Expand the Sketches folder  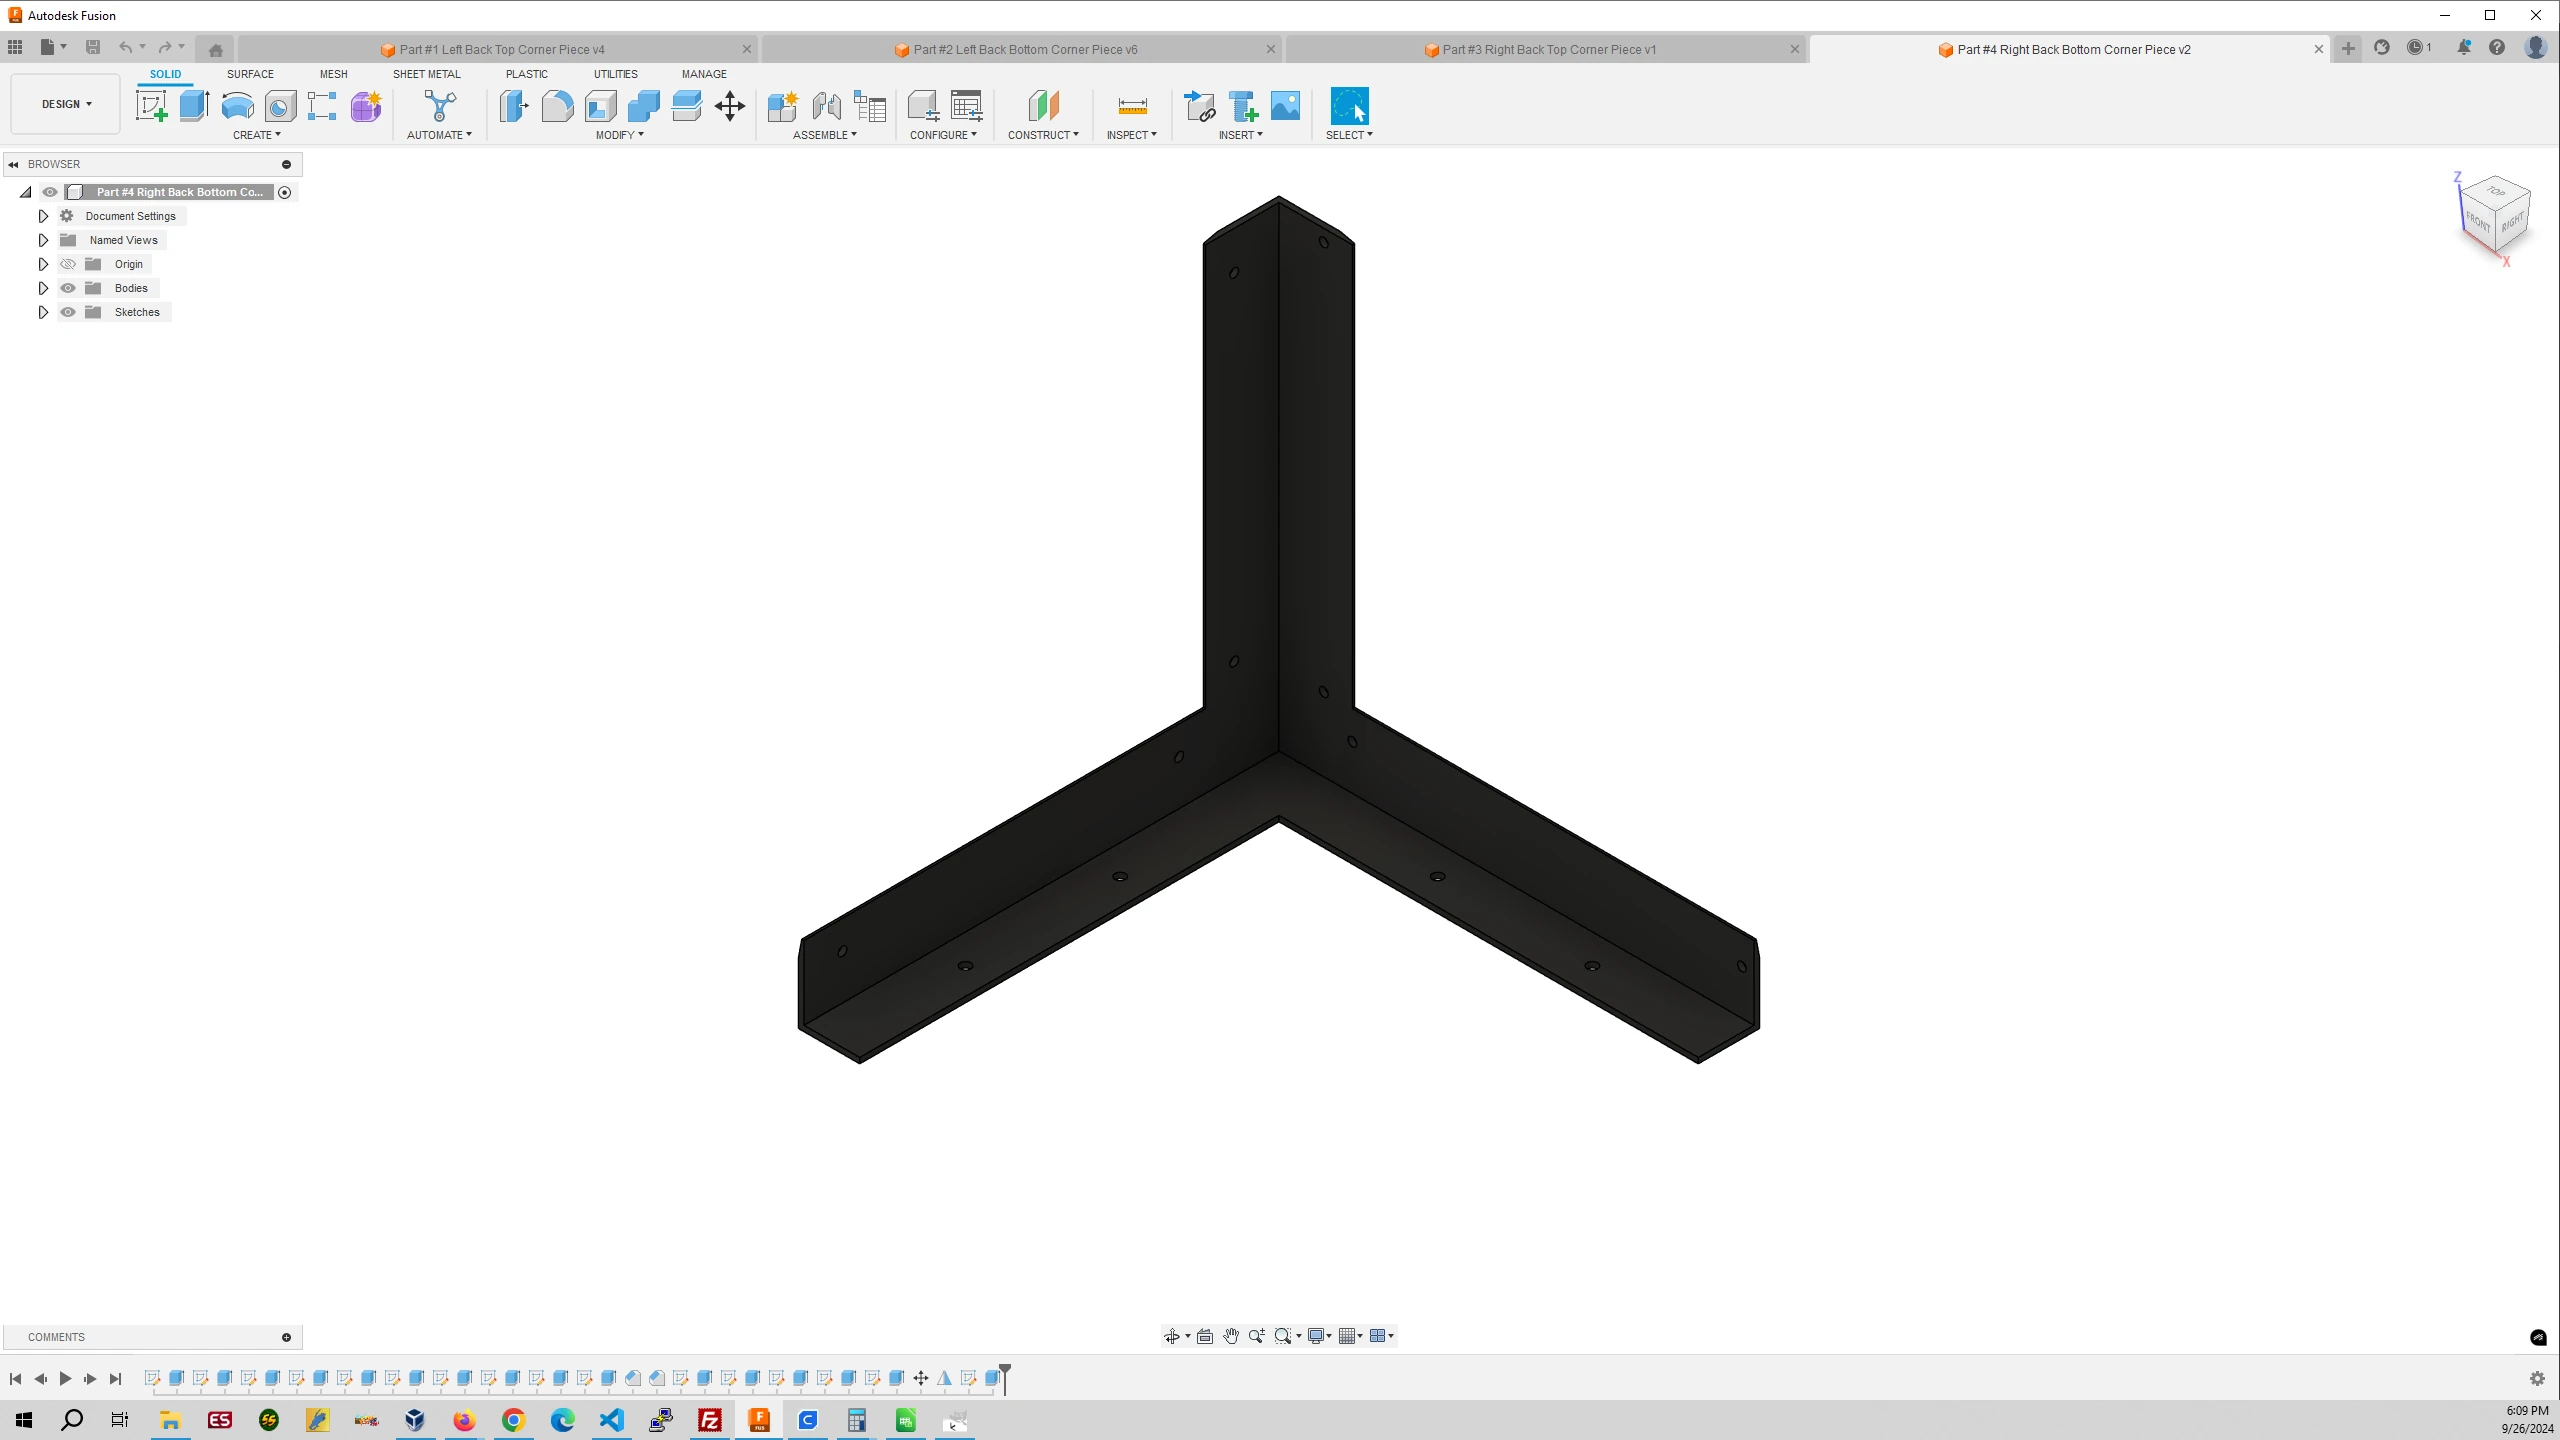[43, 312]
